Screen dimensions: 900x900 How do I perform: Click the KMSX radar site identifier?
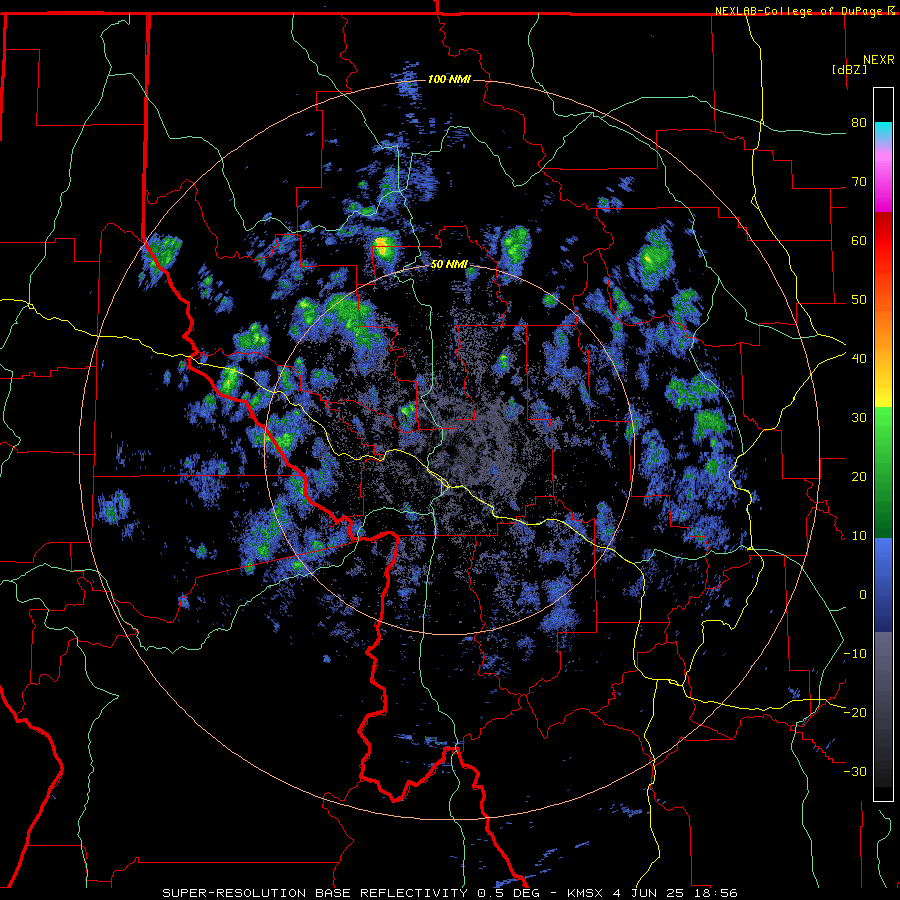point(587,893)
